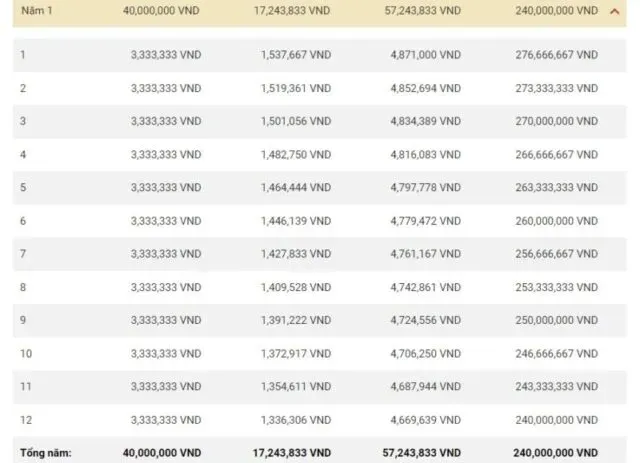Click the Năm 1 header row label

tap(36, 10)
